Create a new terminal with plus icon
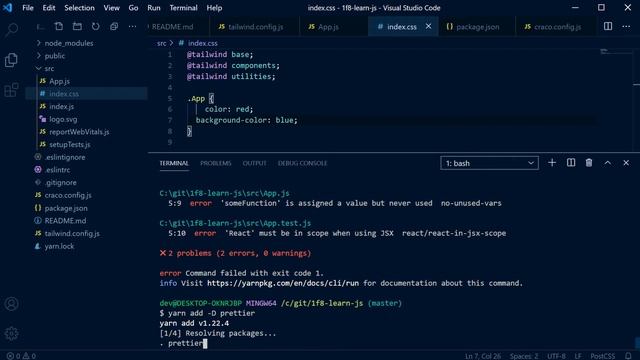The height and width of the screenshot is (360, 640). 552,163
